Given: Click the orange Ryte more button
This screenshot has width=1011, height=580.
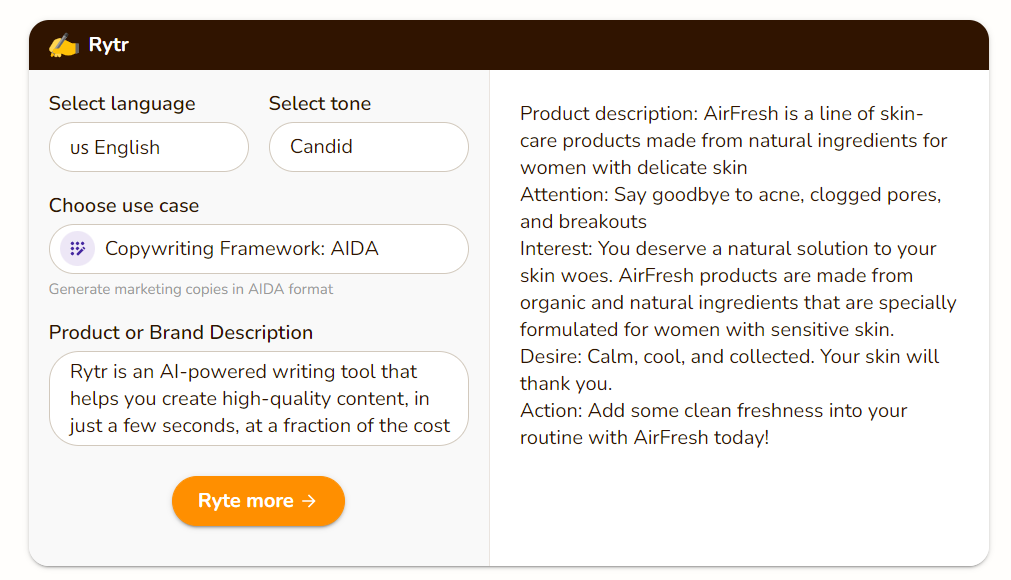Looking at the screenshot, I should point(258,501).
